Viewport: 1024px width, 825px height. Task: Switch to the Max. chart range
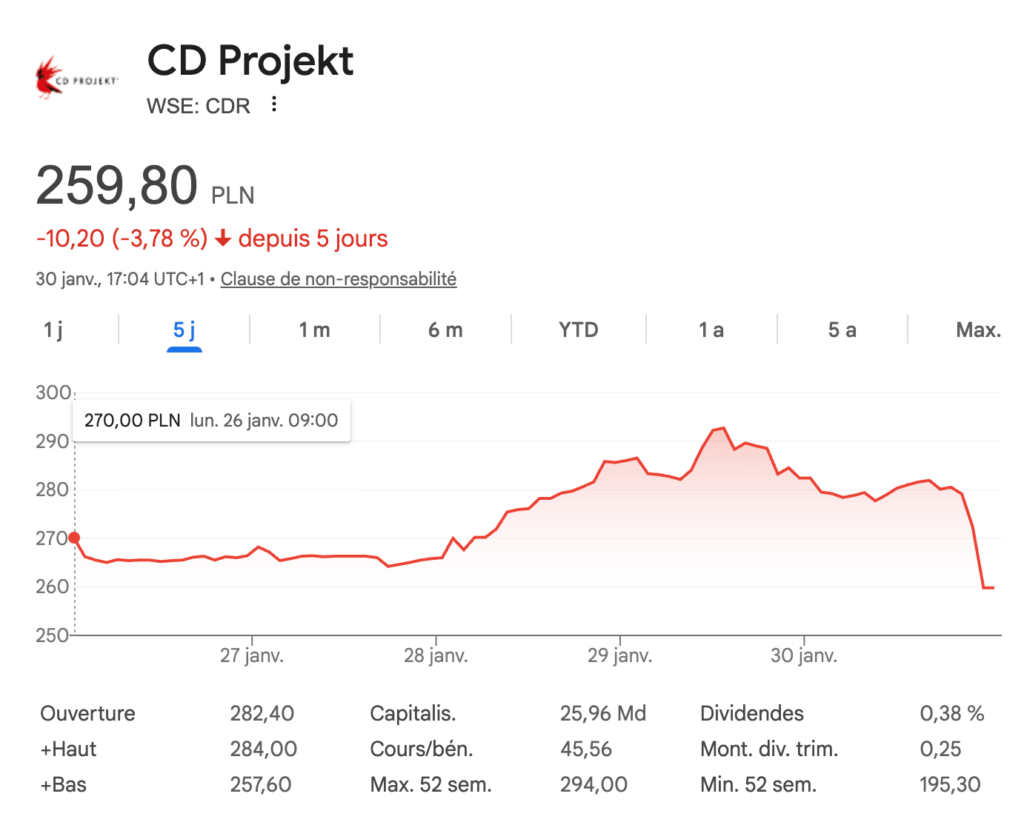(977, 329)
